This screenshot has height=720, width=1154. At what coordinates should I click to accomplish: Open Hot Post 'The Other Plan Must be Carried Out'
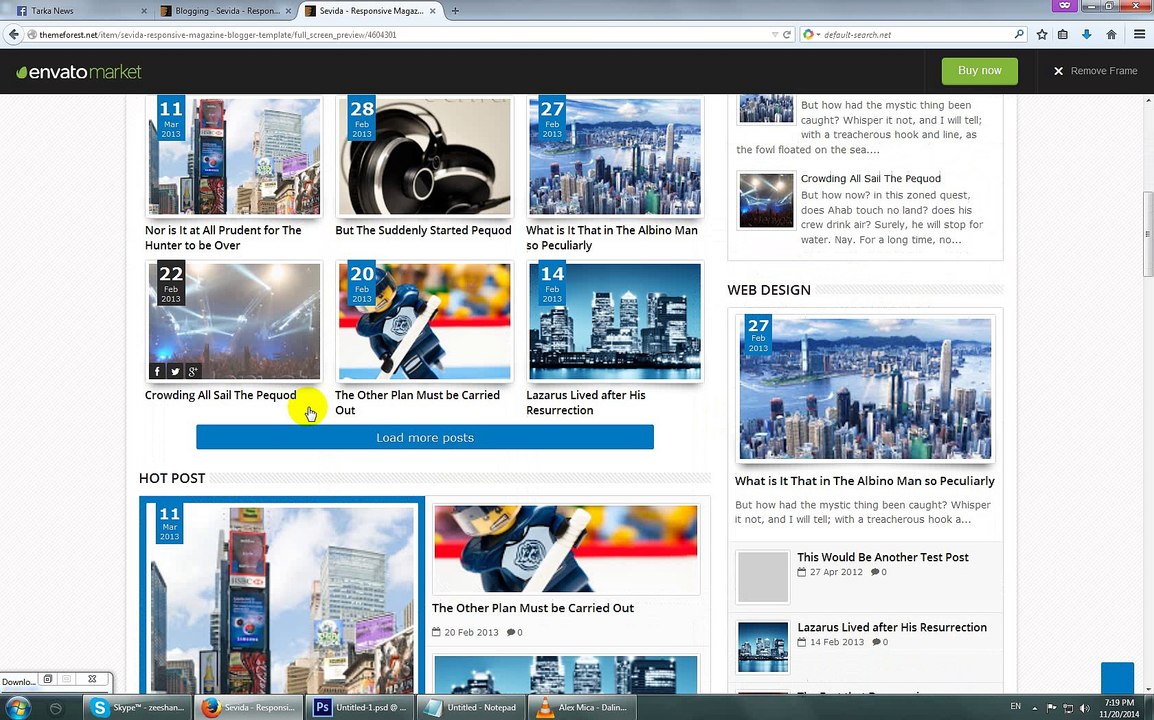533,608
